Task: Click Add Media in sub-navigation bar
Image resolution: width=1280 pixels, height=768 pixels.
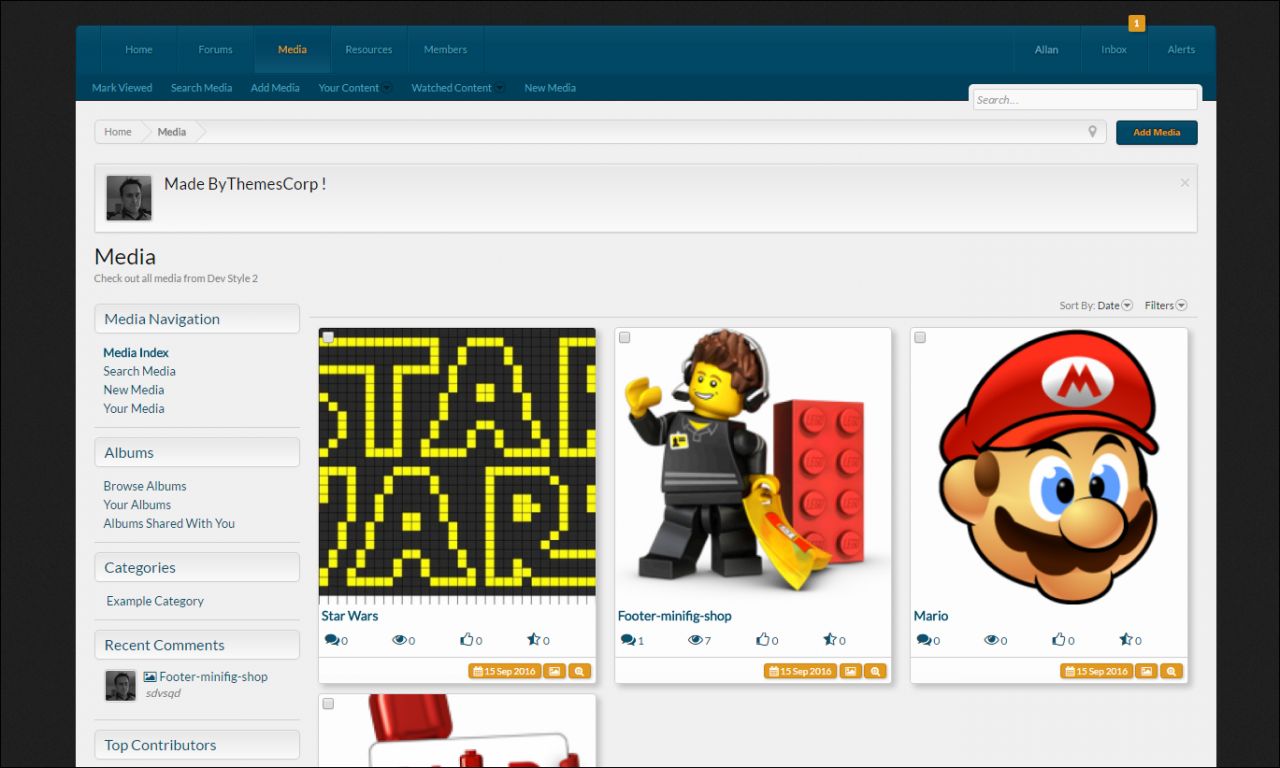Action: pyautogui.click(x=275, y=88)
